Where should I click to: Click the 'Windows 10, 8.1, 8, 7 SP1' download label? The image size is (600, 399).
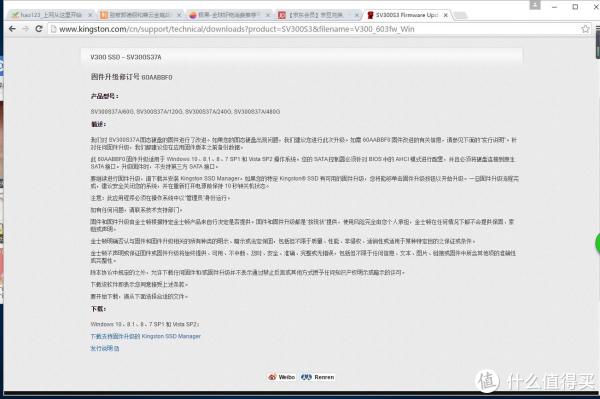pyautogui.click(x=145, y=324)
